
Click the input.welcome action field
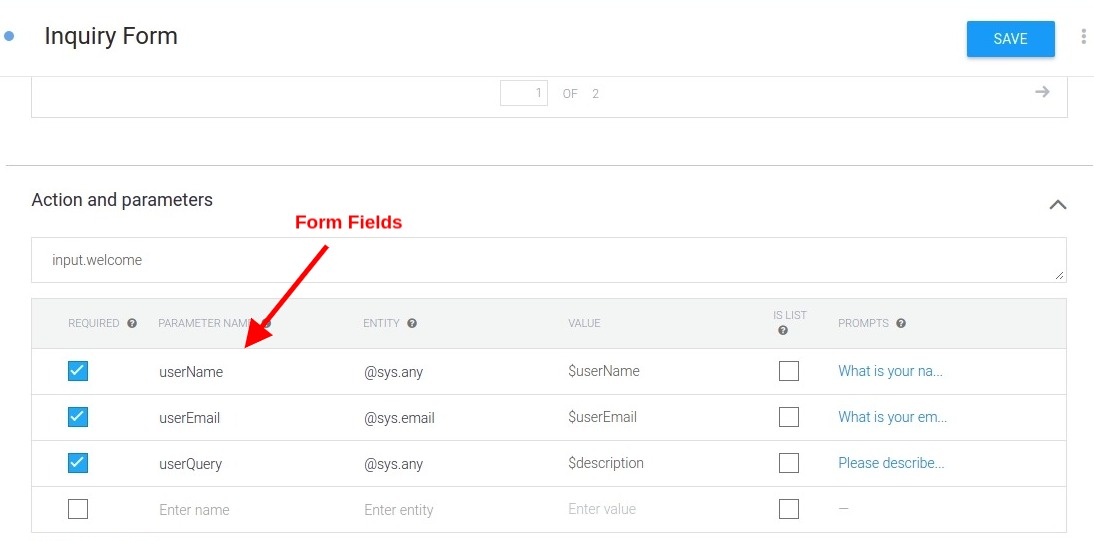(x=548, y=260)
